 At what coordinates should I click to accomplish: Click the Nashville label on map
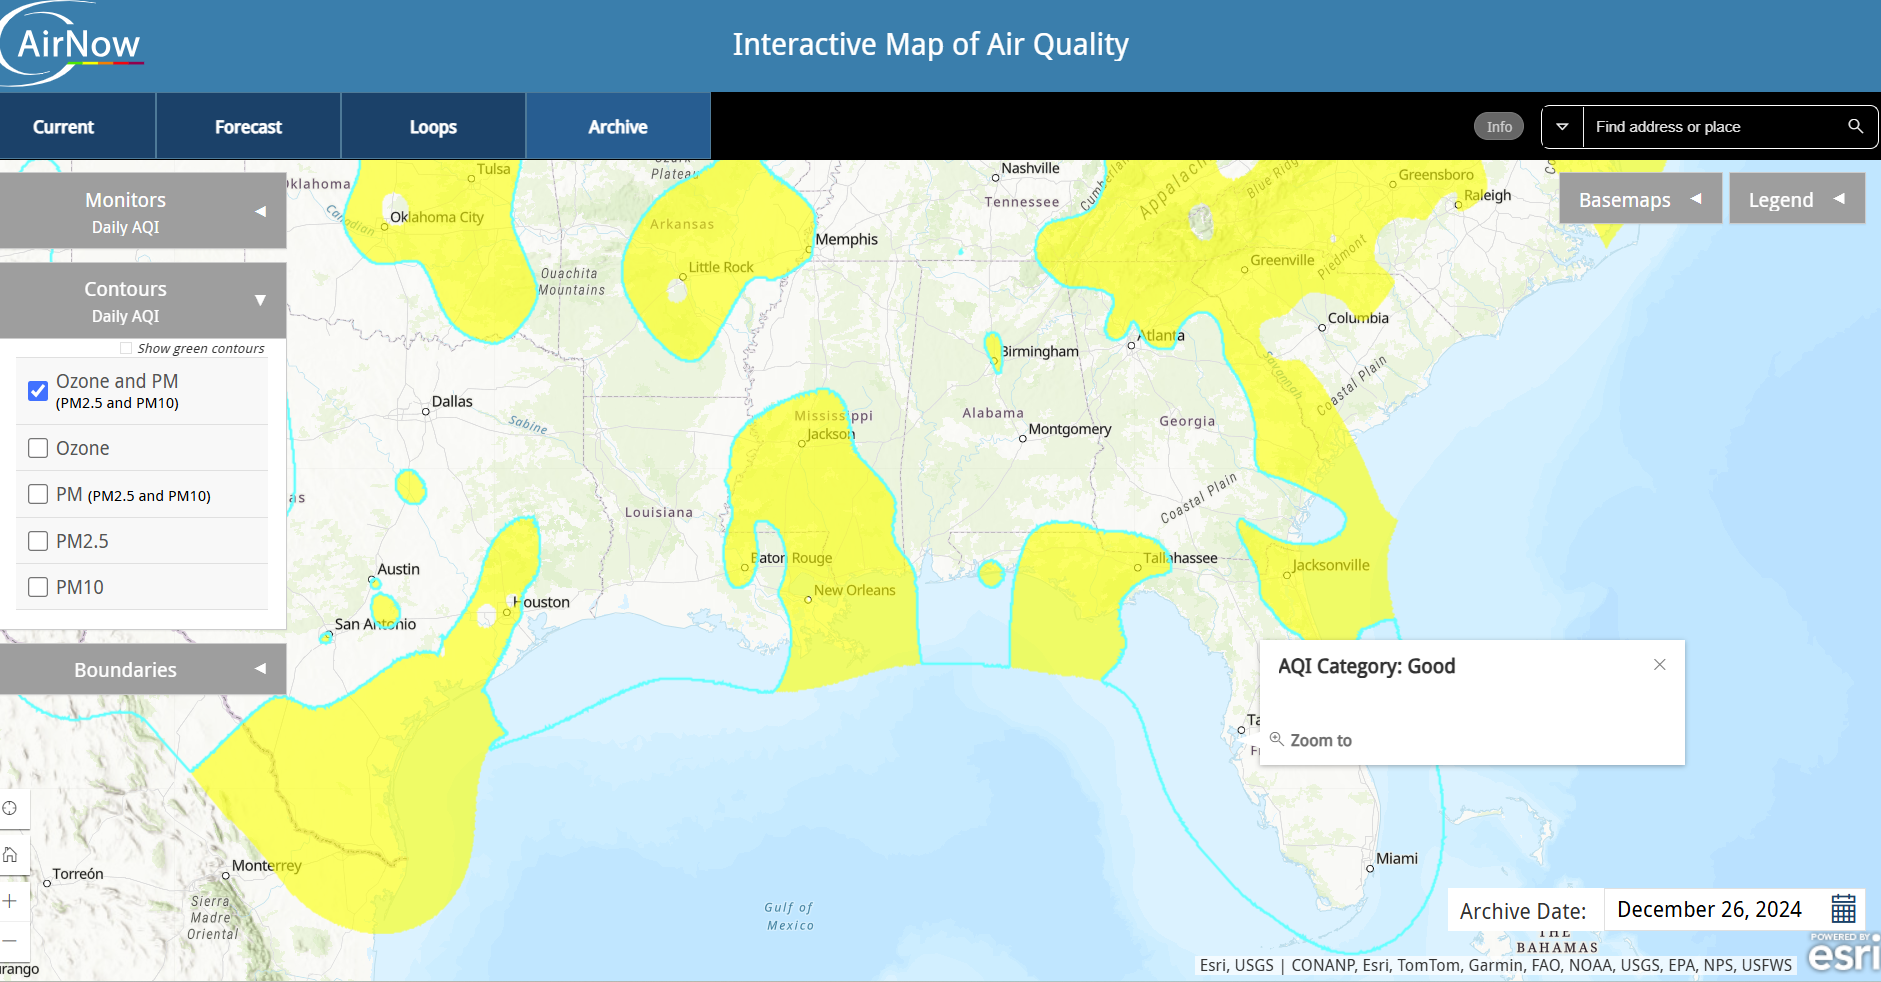pyautogui.click(x=1030, y=168)
